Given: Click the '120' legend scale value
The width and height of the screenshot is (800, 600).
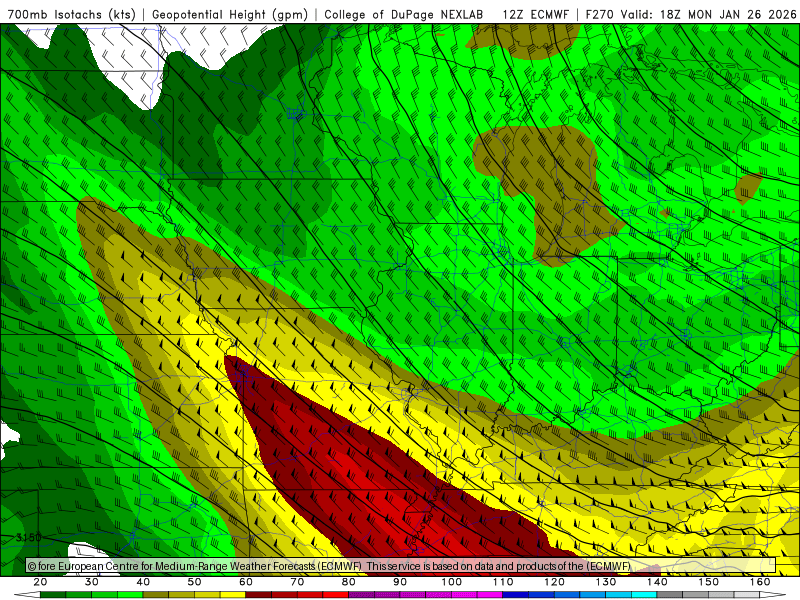Looking at the screenshot, I should coord(555,582).
